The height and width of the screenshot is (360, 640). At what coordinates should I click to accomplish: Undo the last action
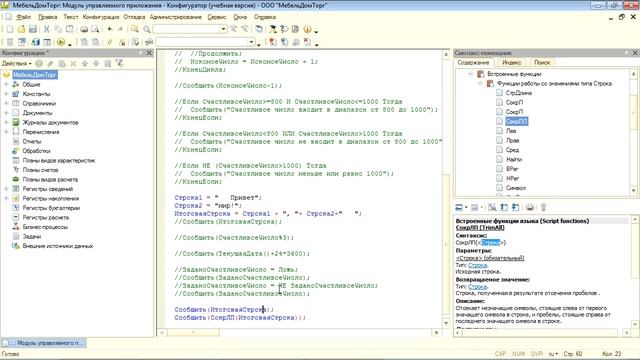pyautogui.click(x=109, y=29)
